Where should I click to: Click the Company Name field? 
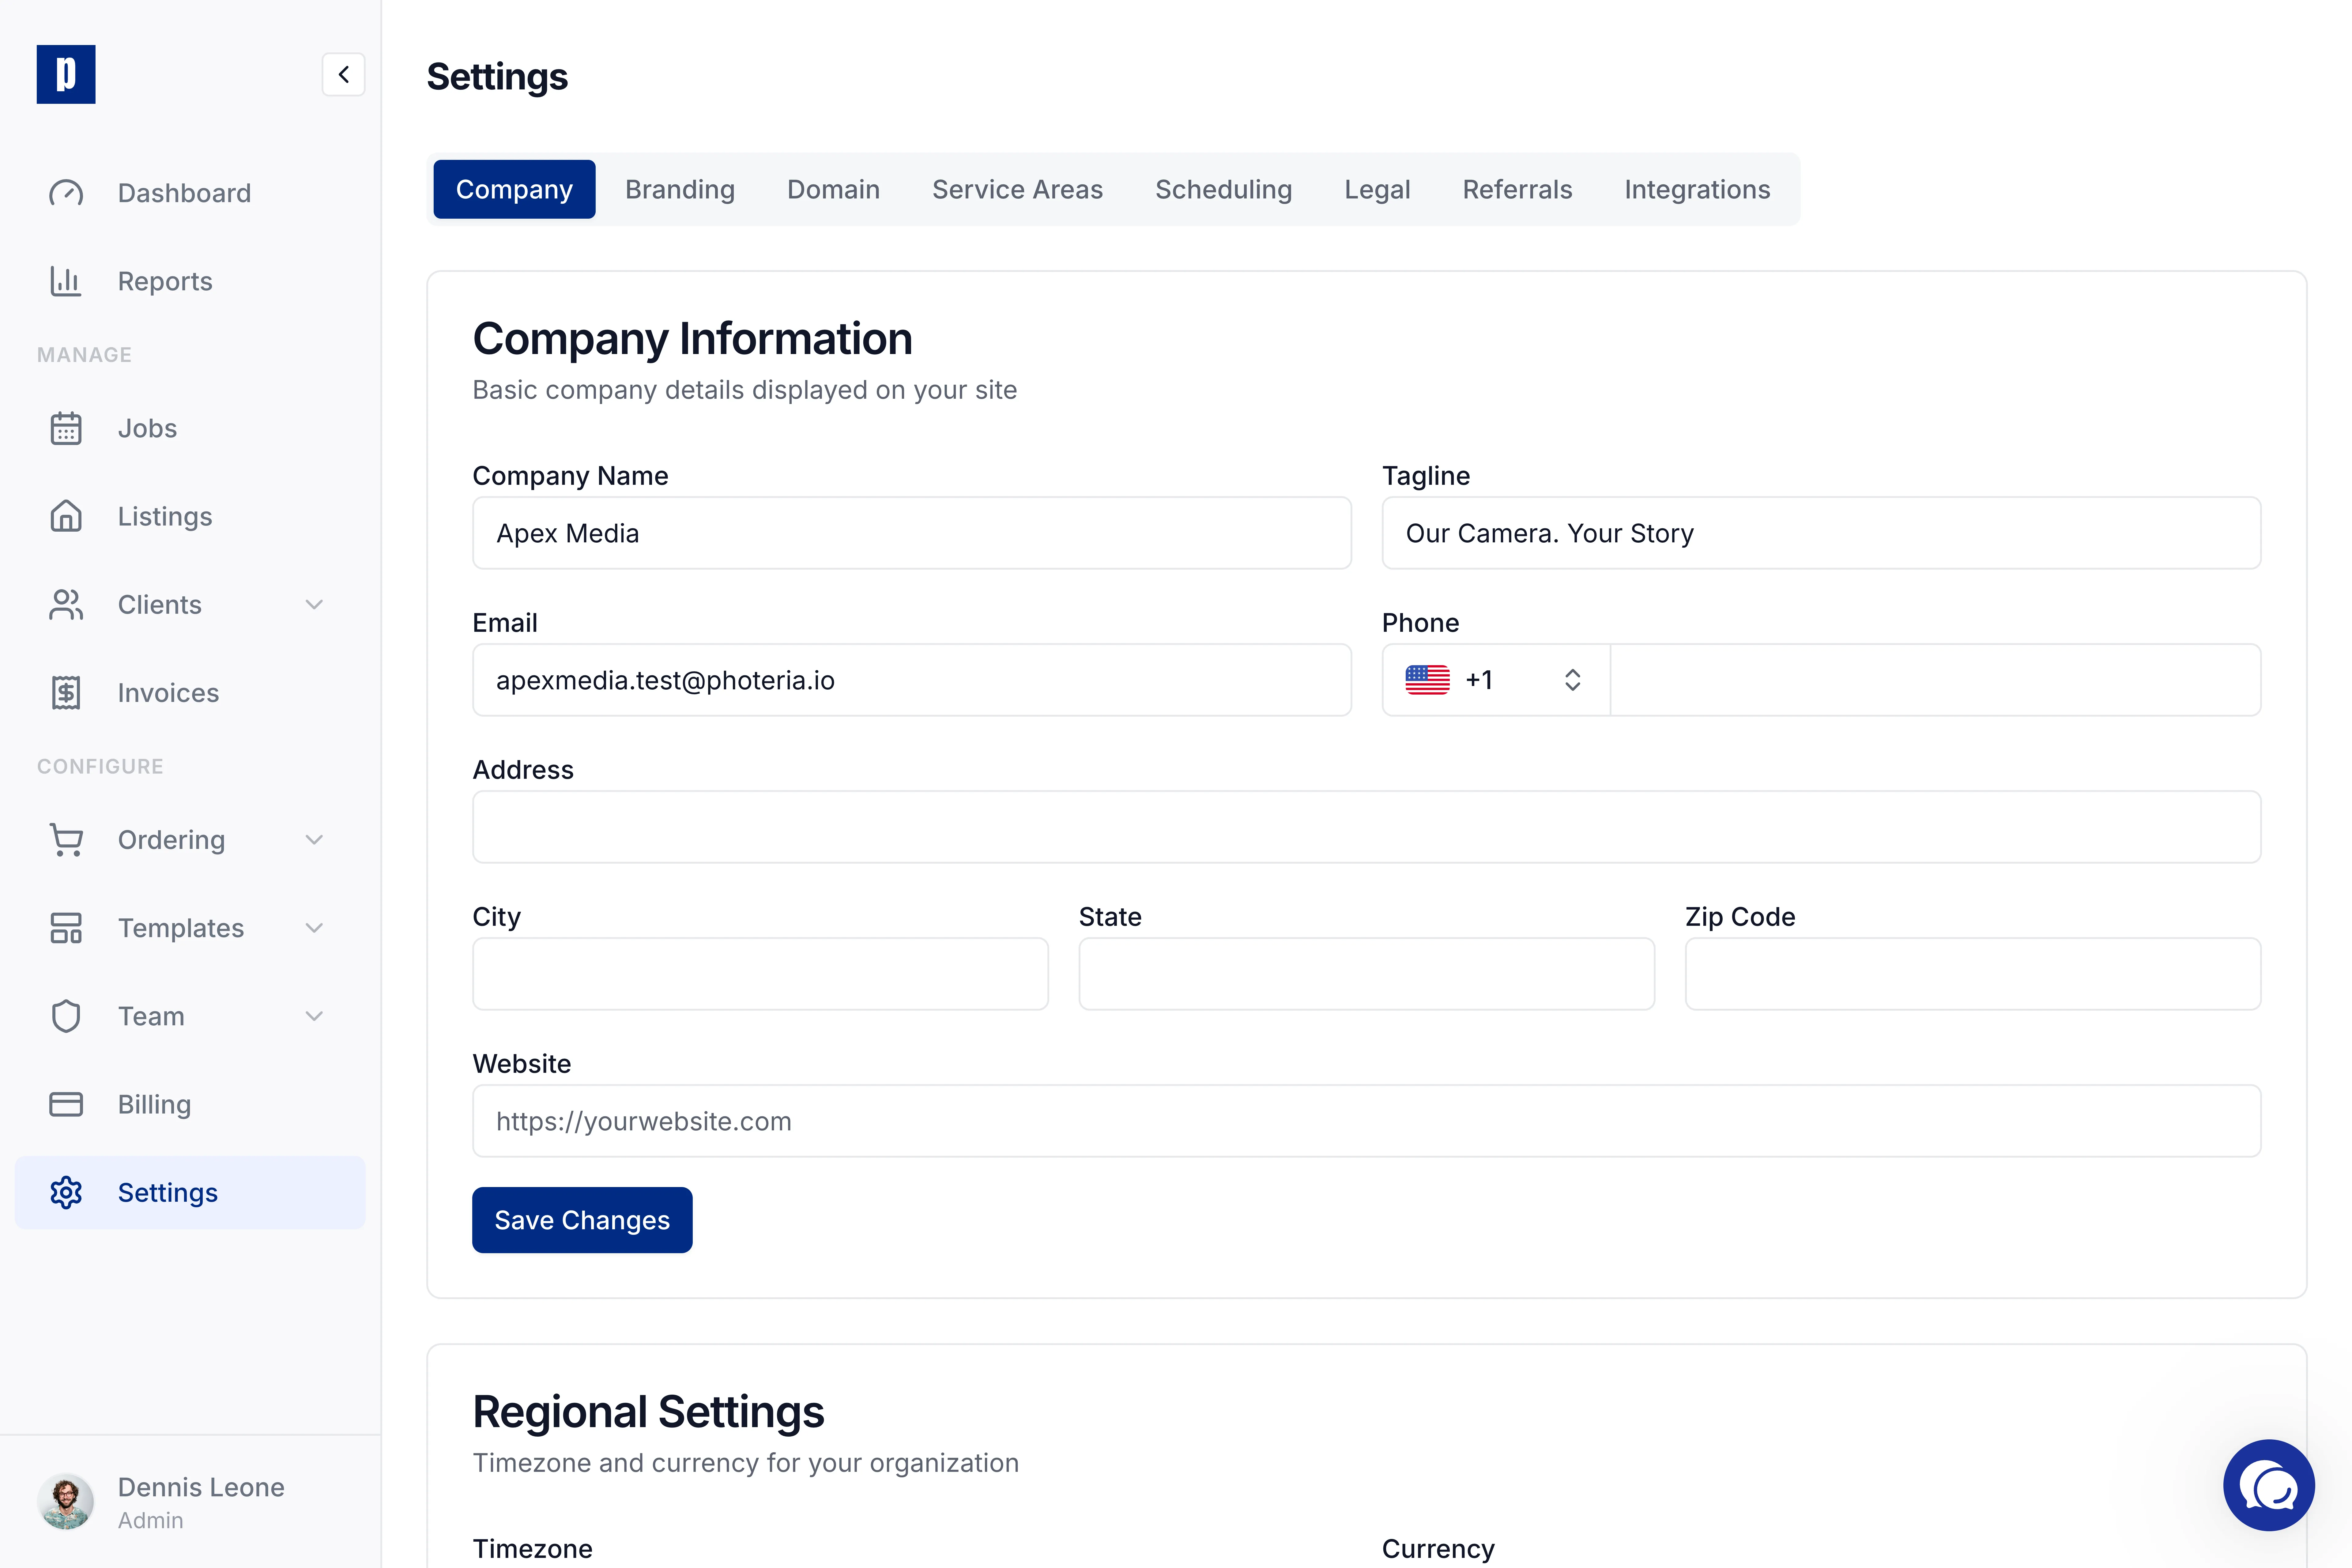pos(912,533)
